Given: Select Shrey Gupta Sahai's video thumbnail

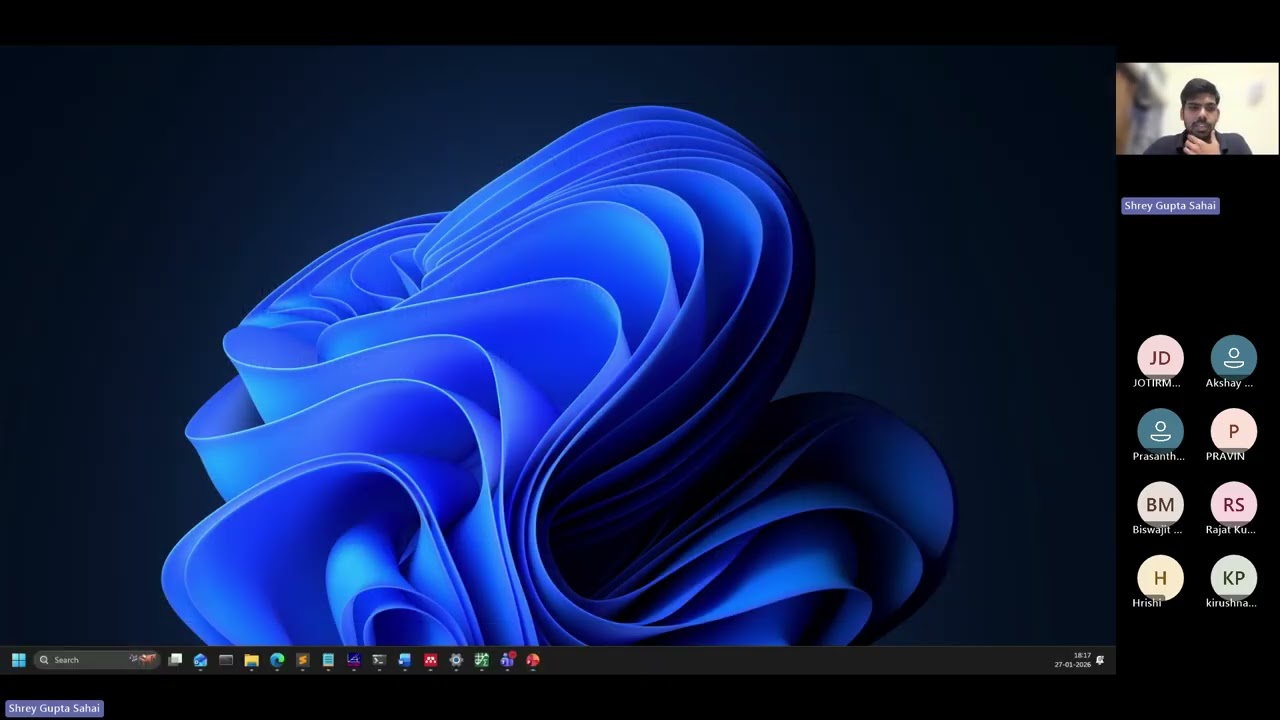Looking at the screenshot, I should click(x=1197, y=109).
